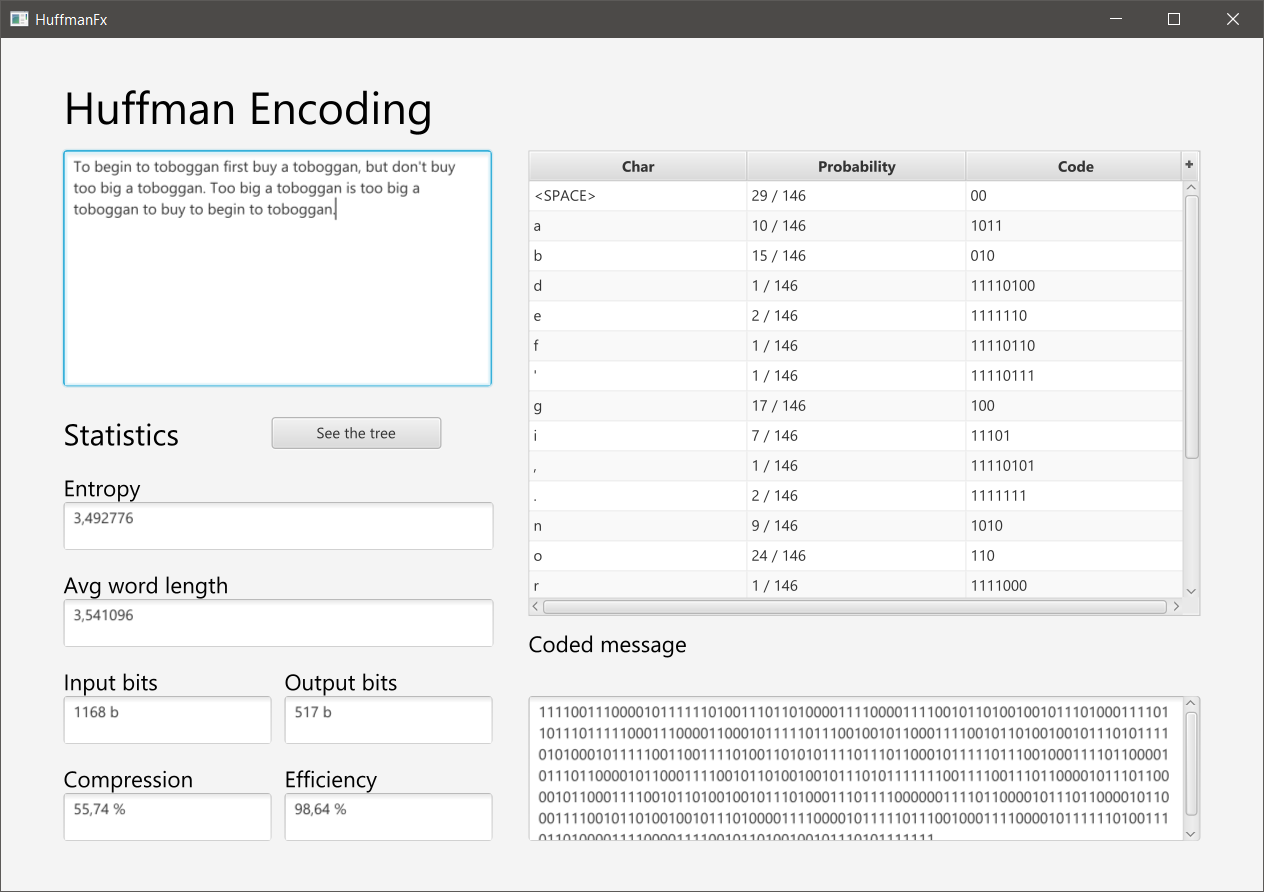This screenshot has width=1264, height=892.
Task: Select the Char cell 'n'
Action: click(x=638, y=526)
